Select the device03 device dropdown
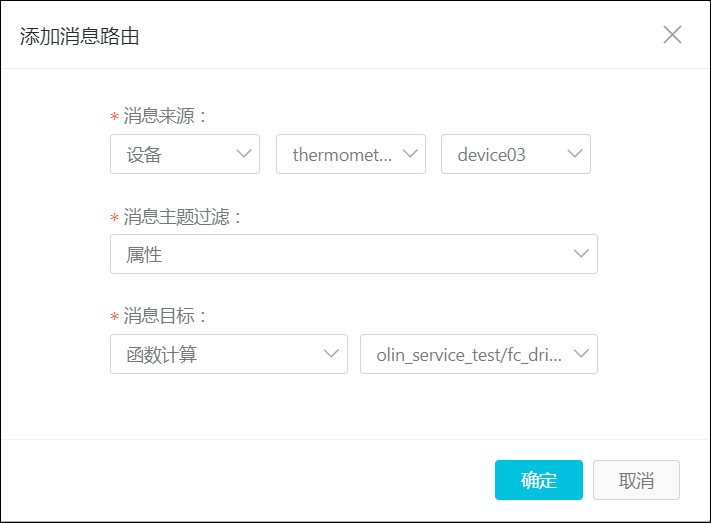Image resolution: width=711 pixels, height=523 pixels. 516,154
